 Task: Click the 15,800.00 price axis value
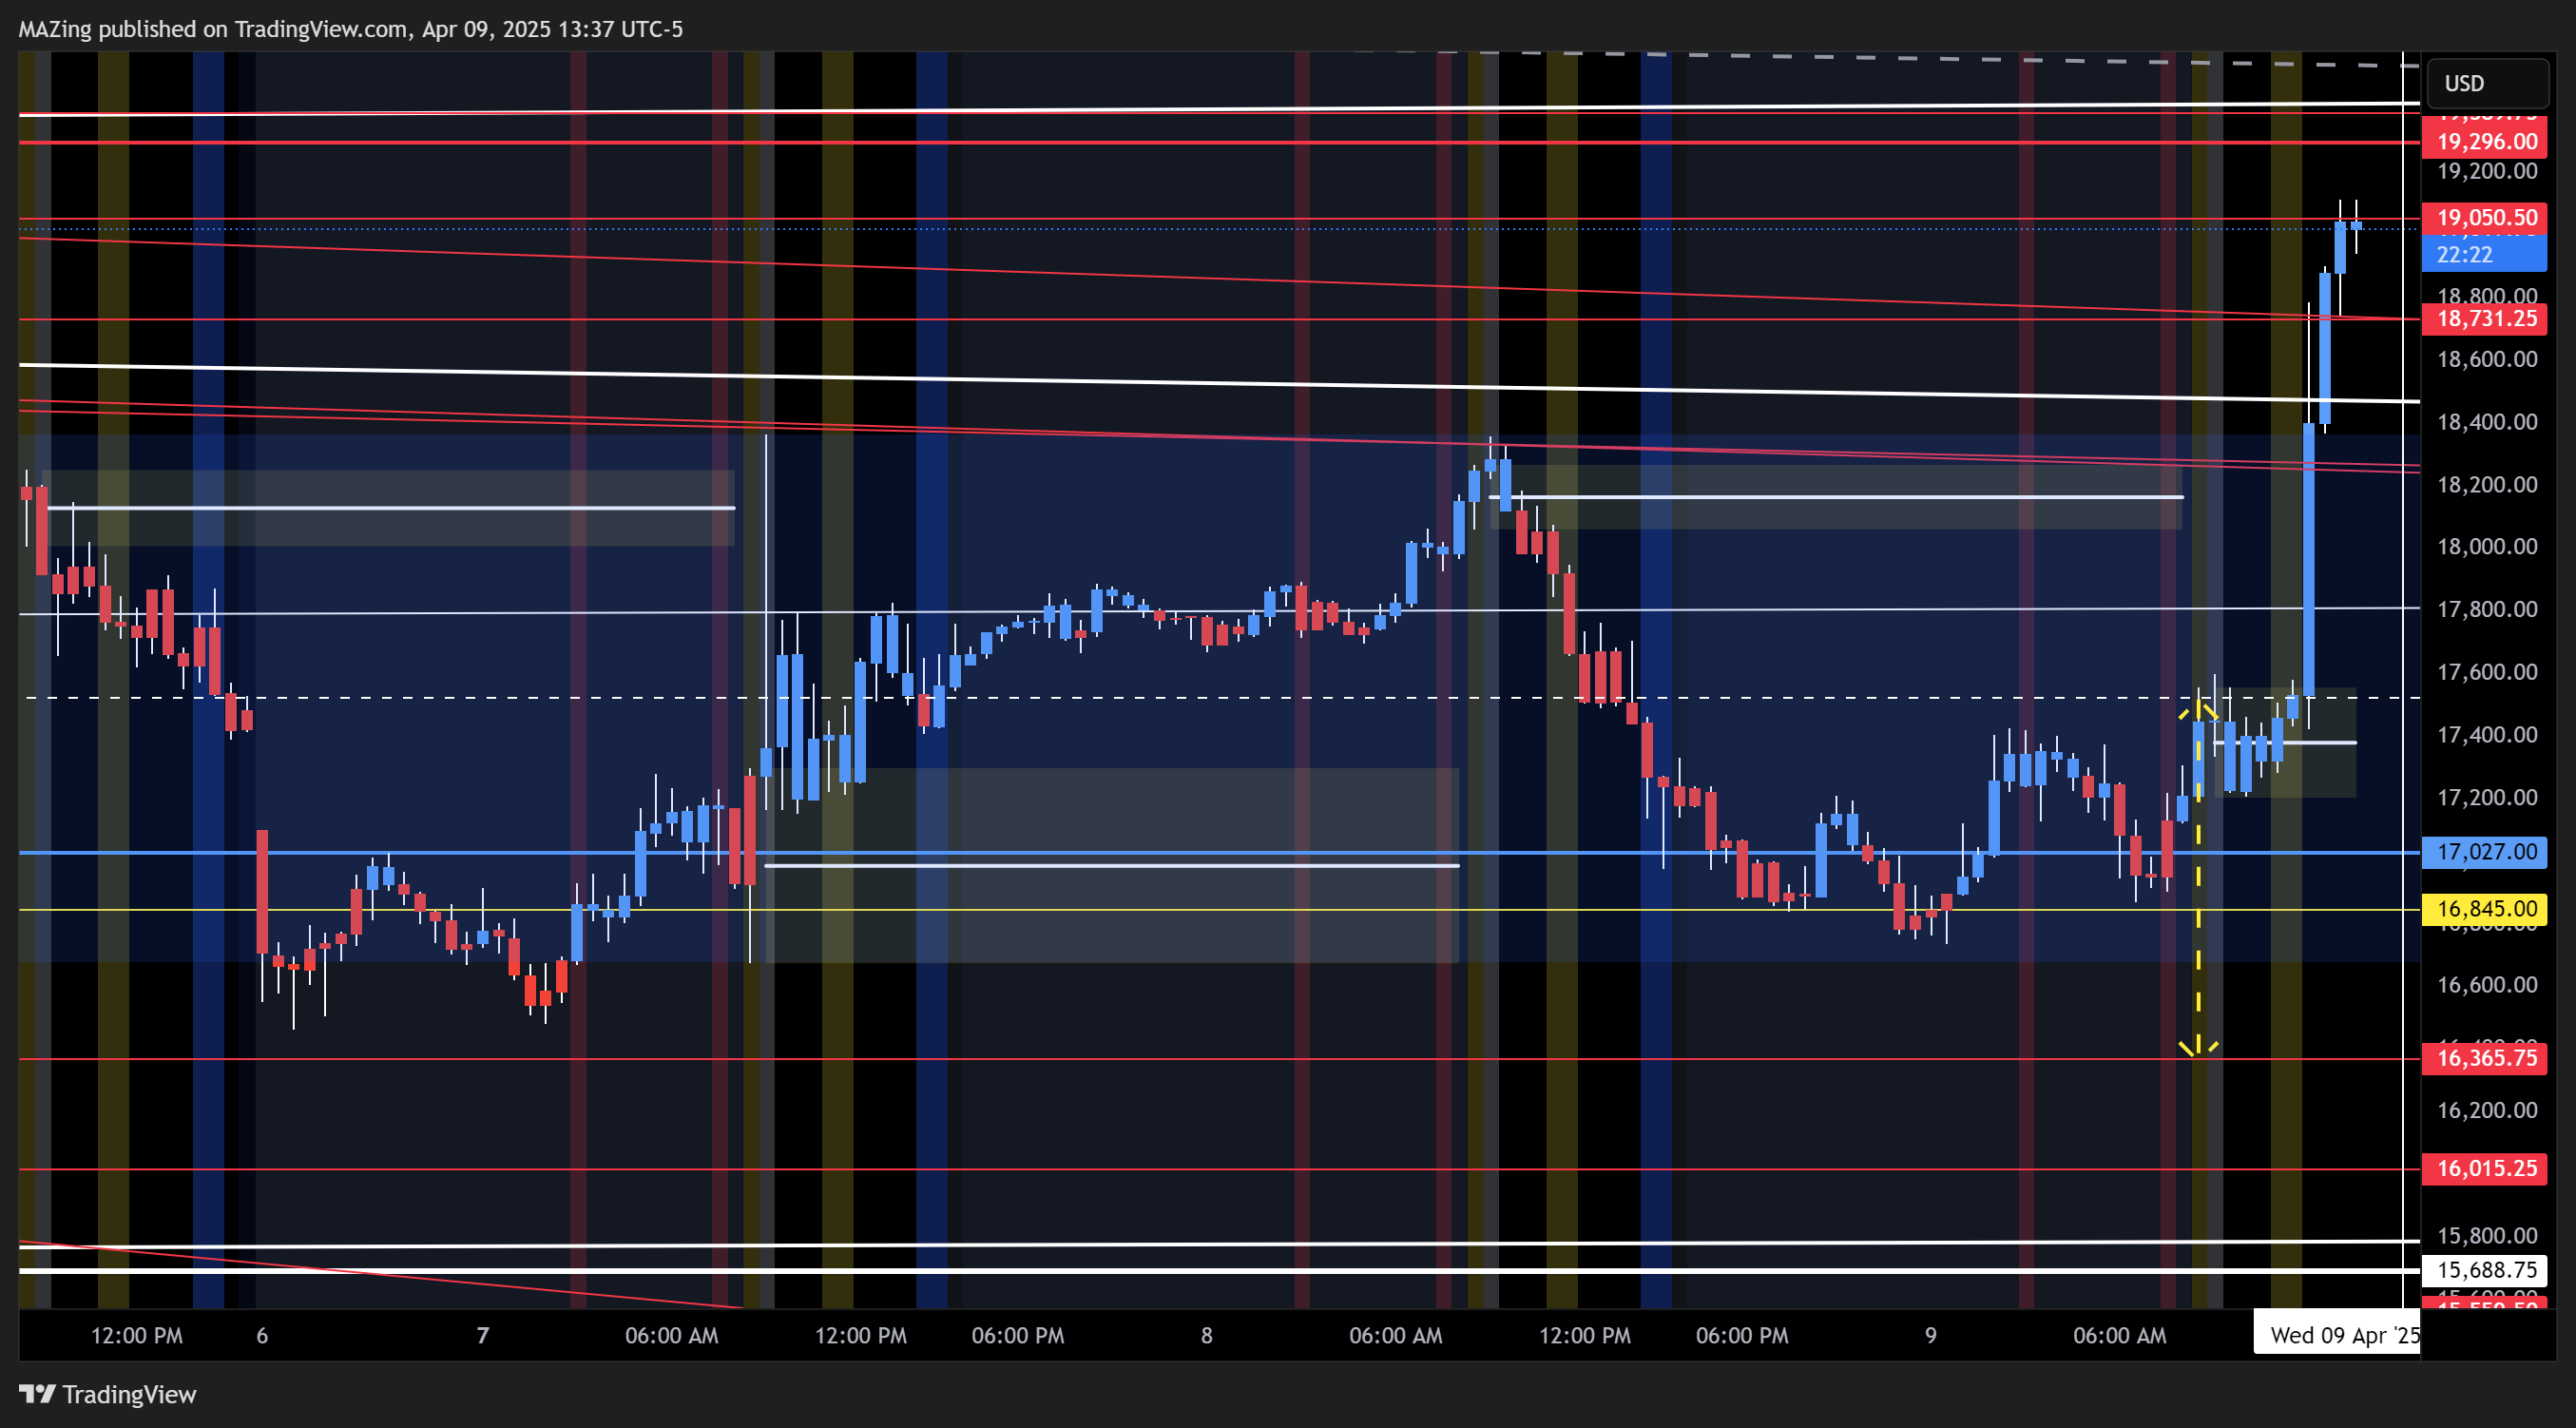[2487, 1235]
